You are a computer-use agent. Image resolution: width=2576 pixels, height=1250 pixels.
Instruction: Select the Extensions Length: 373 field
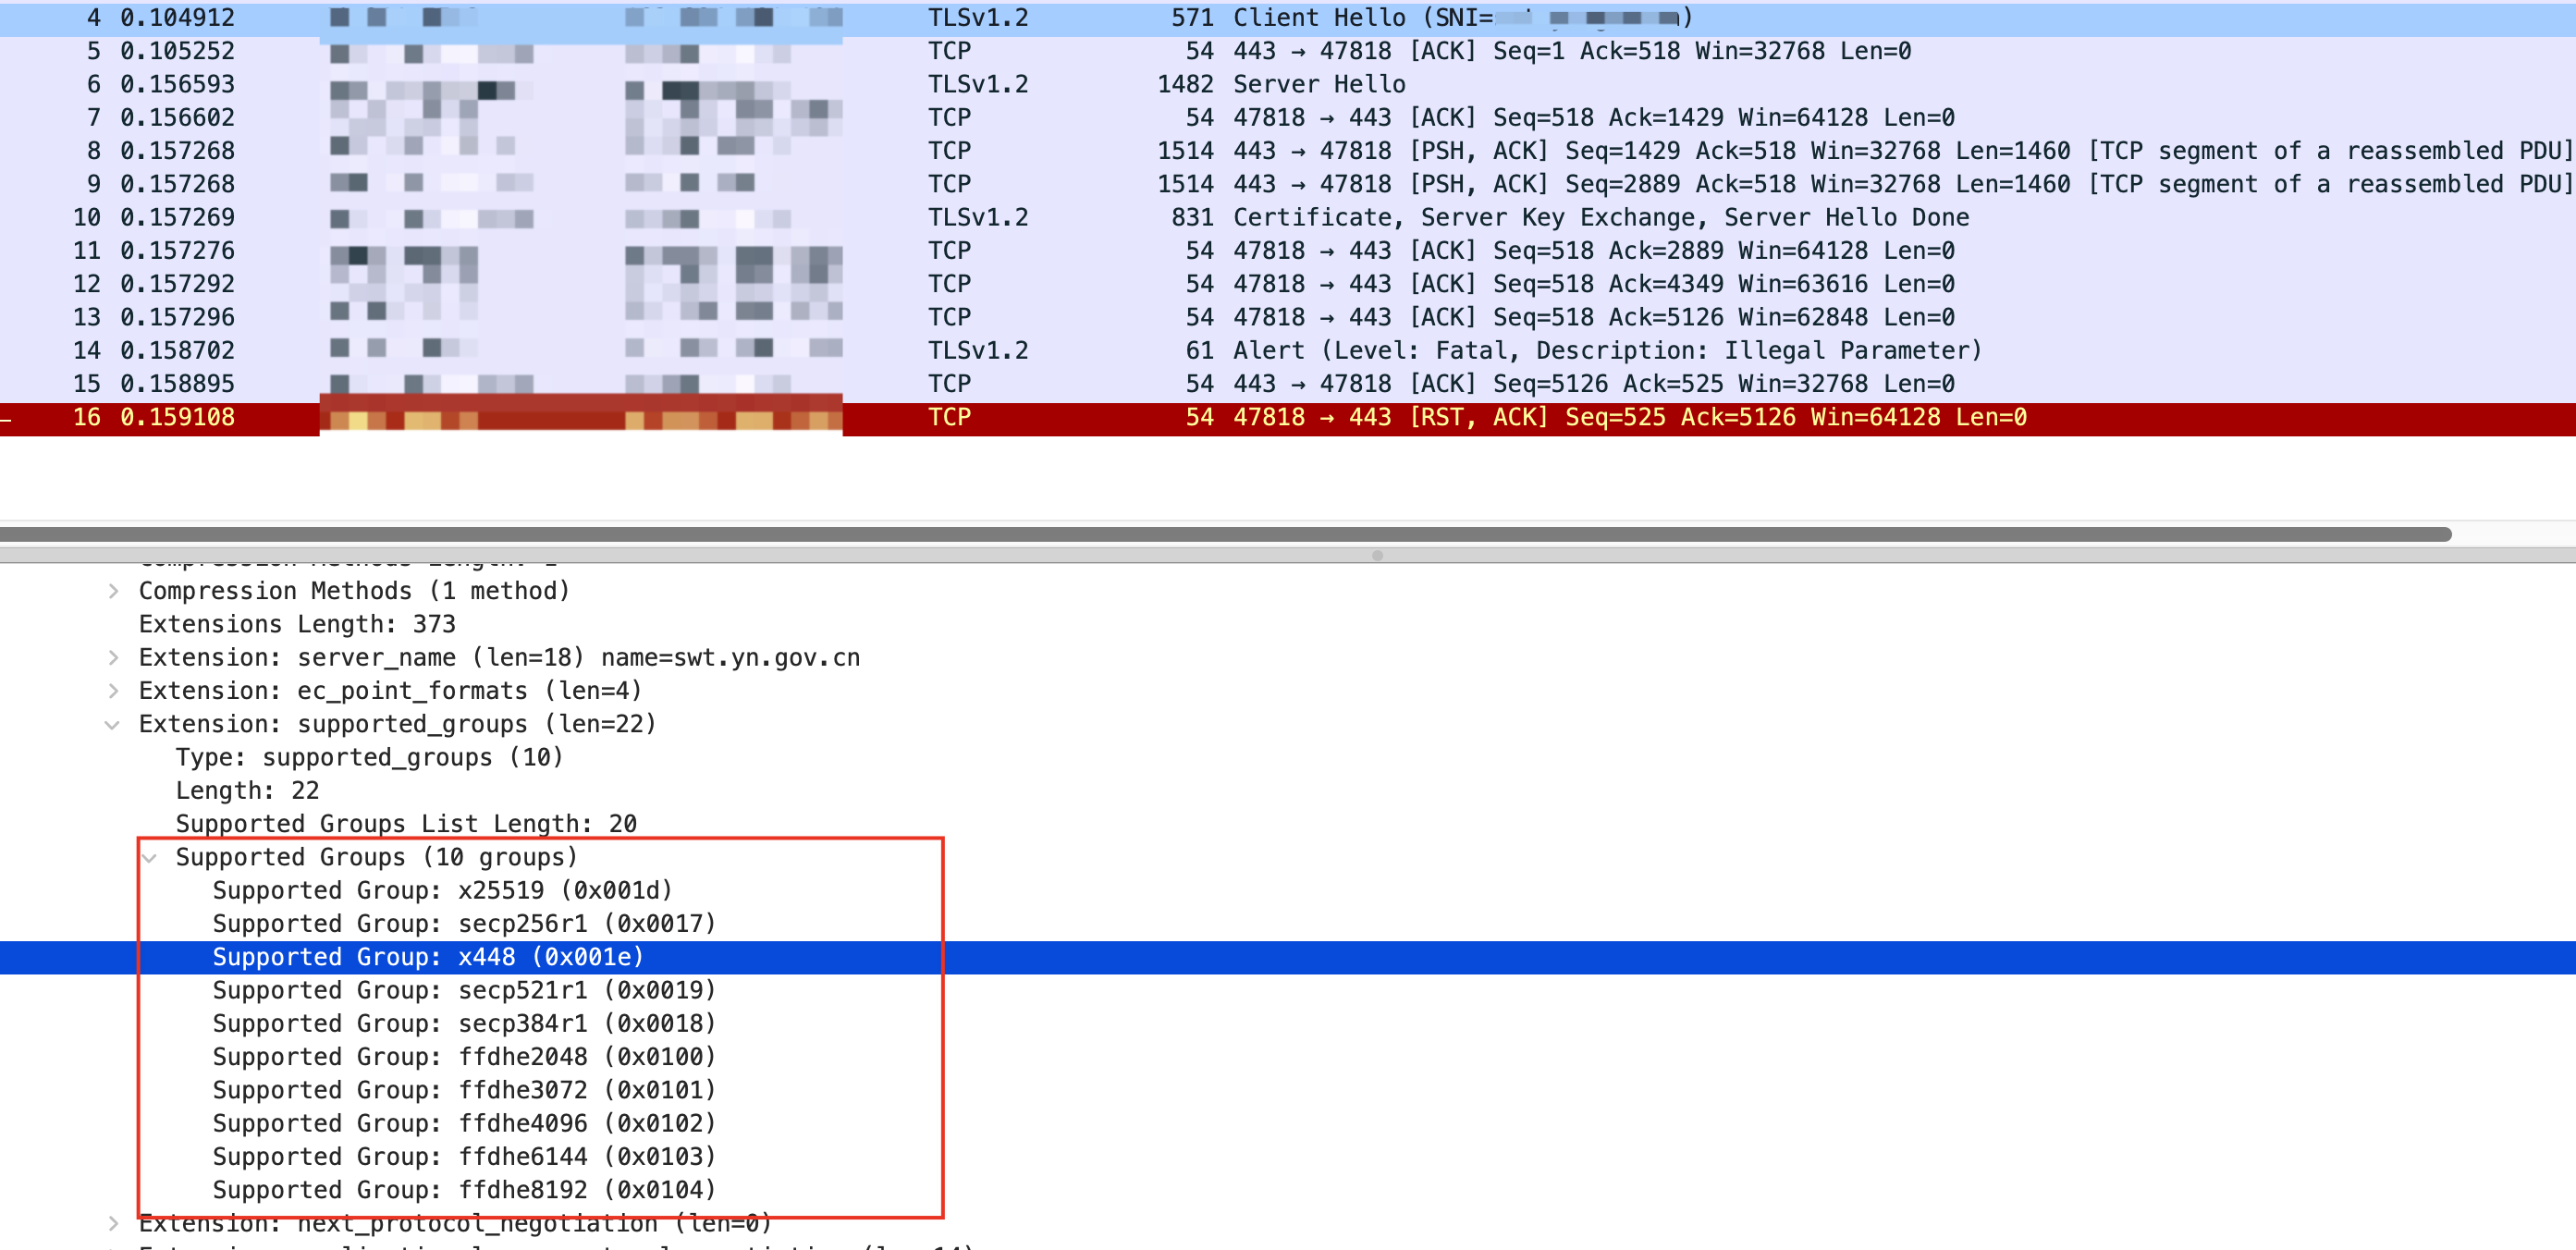pyautogui.click(x=297, y=625)
